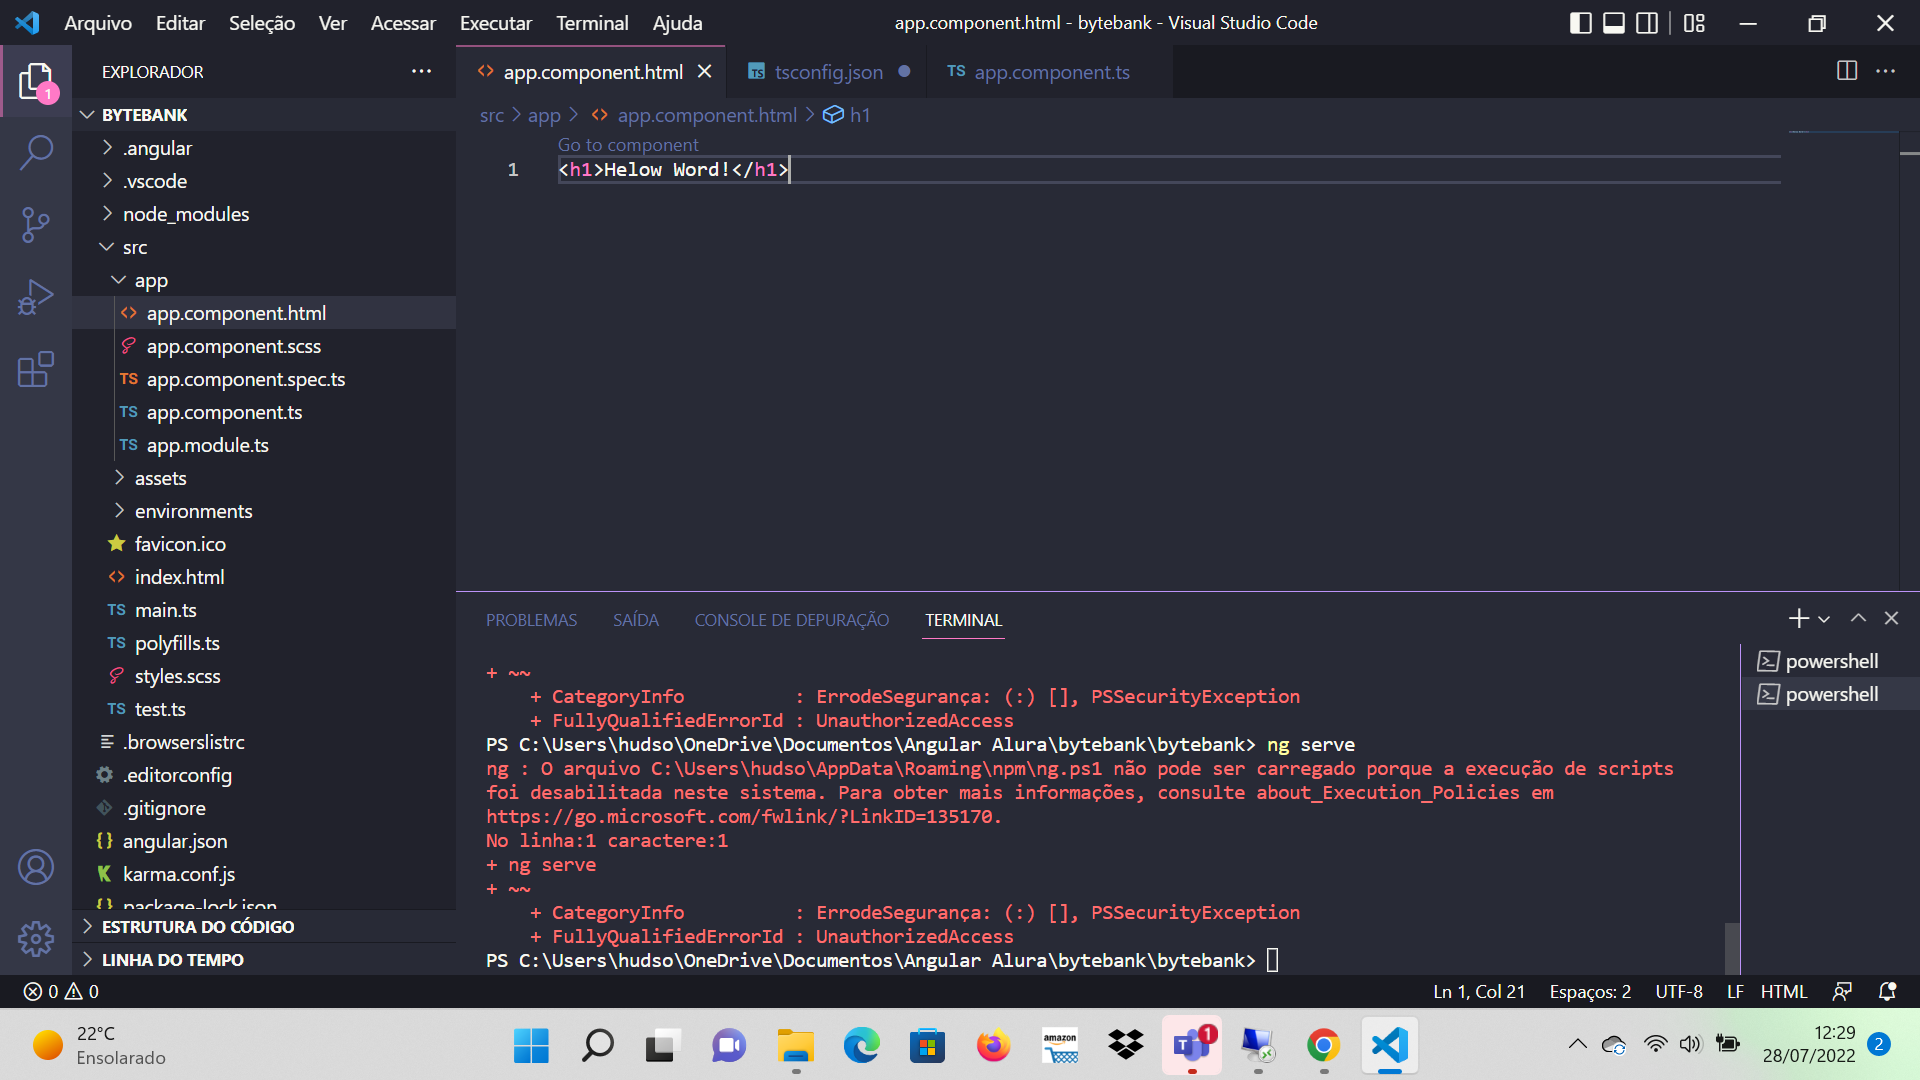Open app.module.ts in explorer
Image resolution: width=1920 pixels, height=1080 pixels.
click(264, 445)
